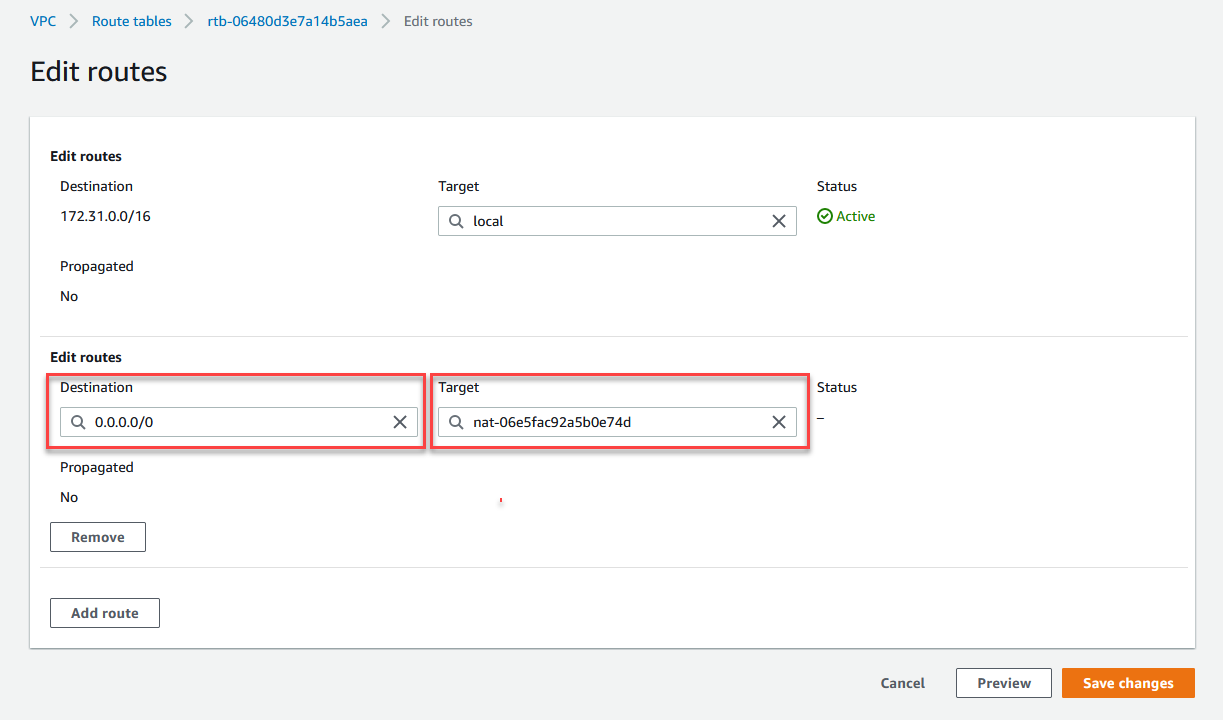
Task: Clear the 0.0.0.0/0 destination field
Action: click(x=400, y=422)
